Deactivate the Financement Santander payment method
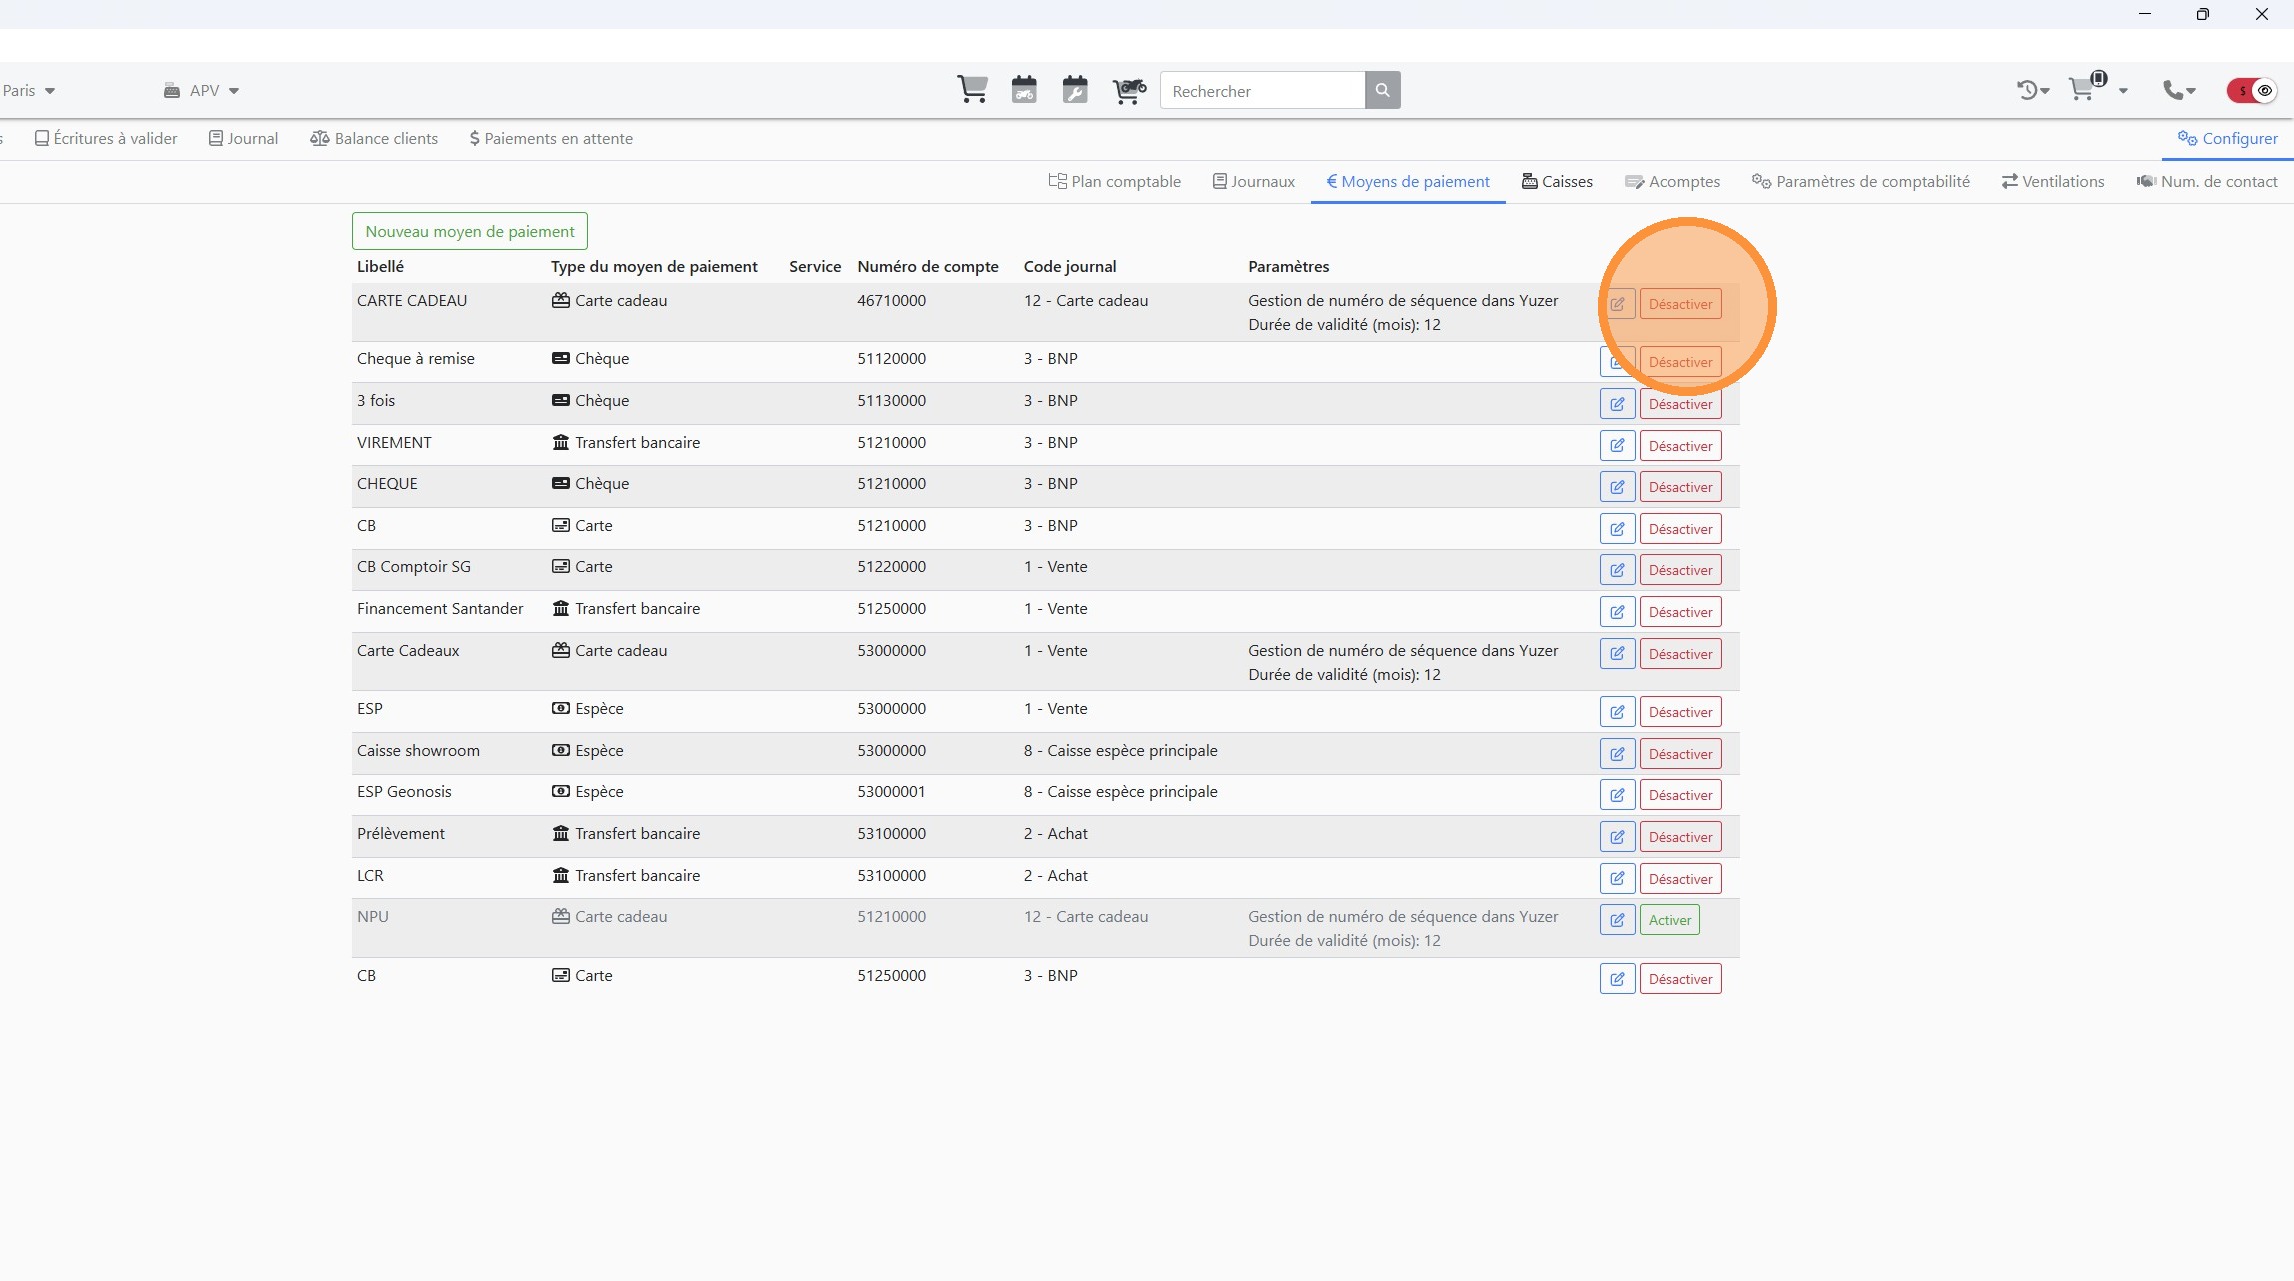This screenshot has height=1281, width=2294. pyautogui.click(x=1680, y=612)
